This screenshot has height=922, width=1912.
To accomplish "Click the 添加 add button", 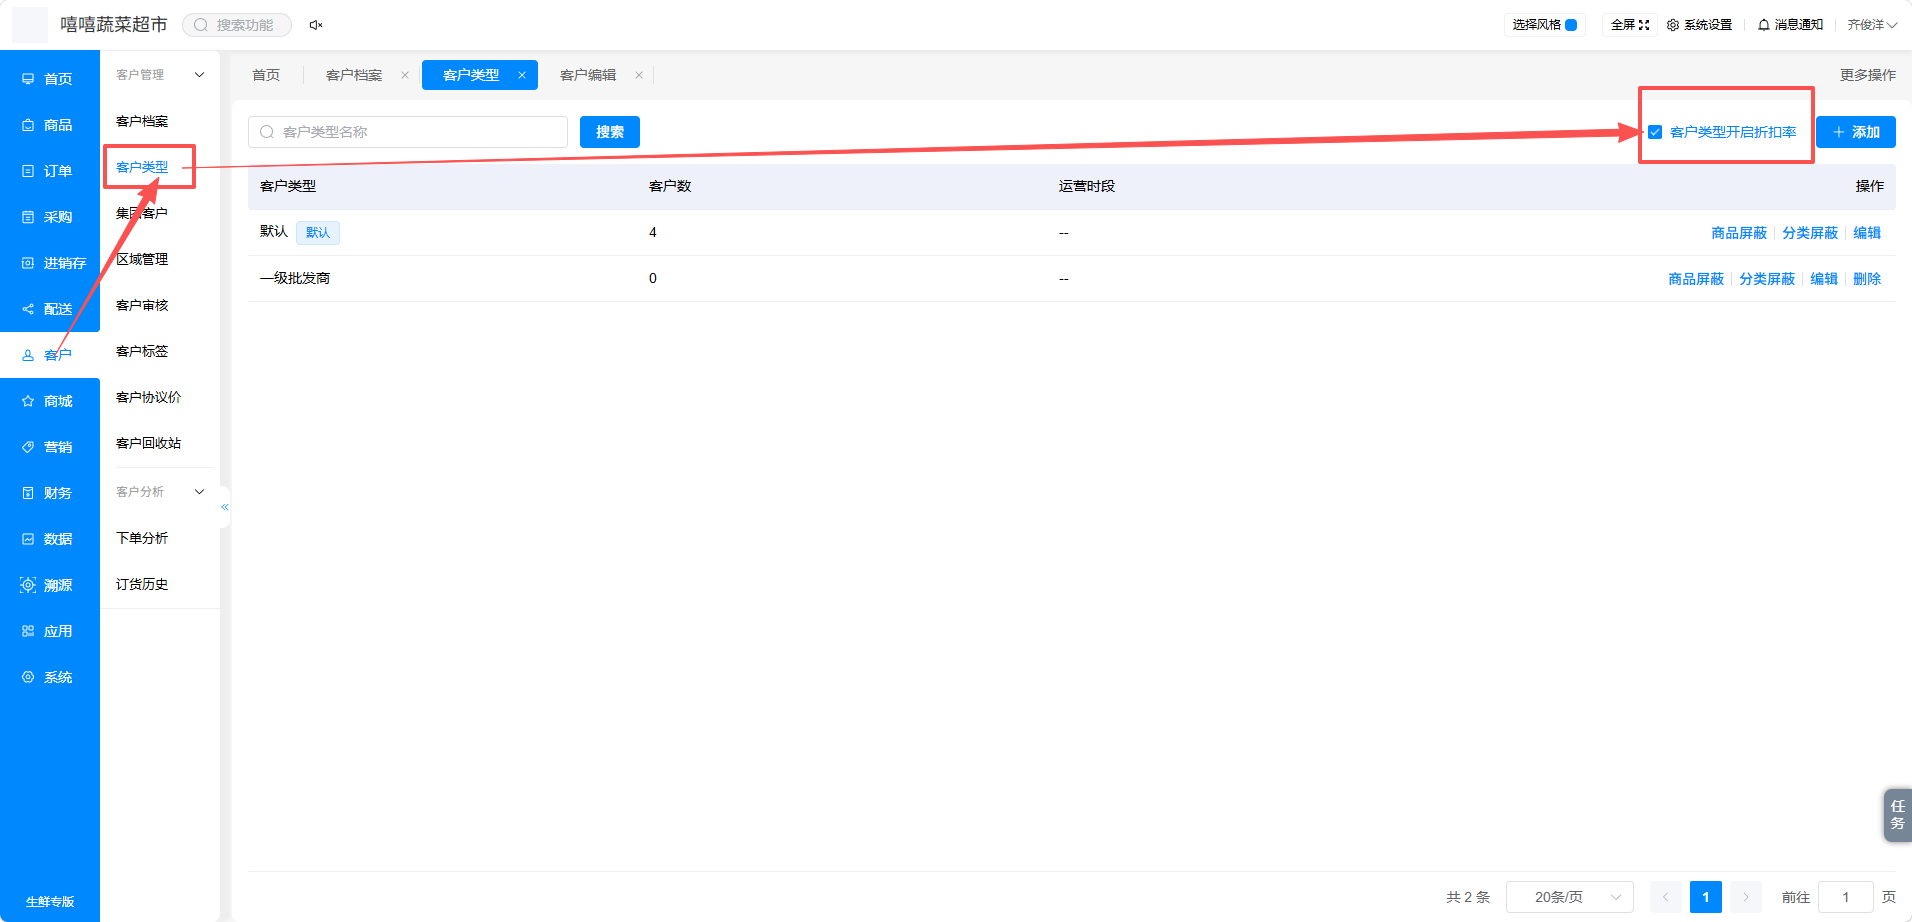I will click(1856, 132).
